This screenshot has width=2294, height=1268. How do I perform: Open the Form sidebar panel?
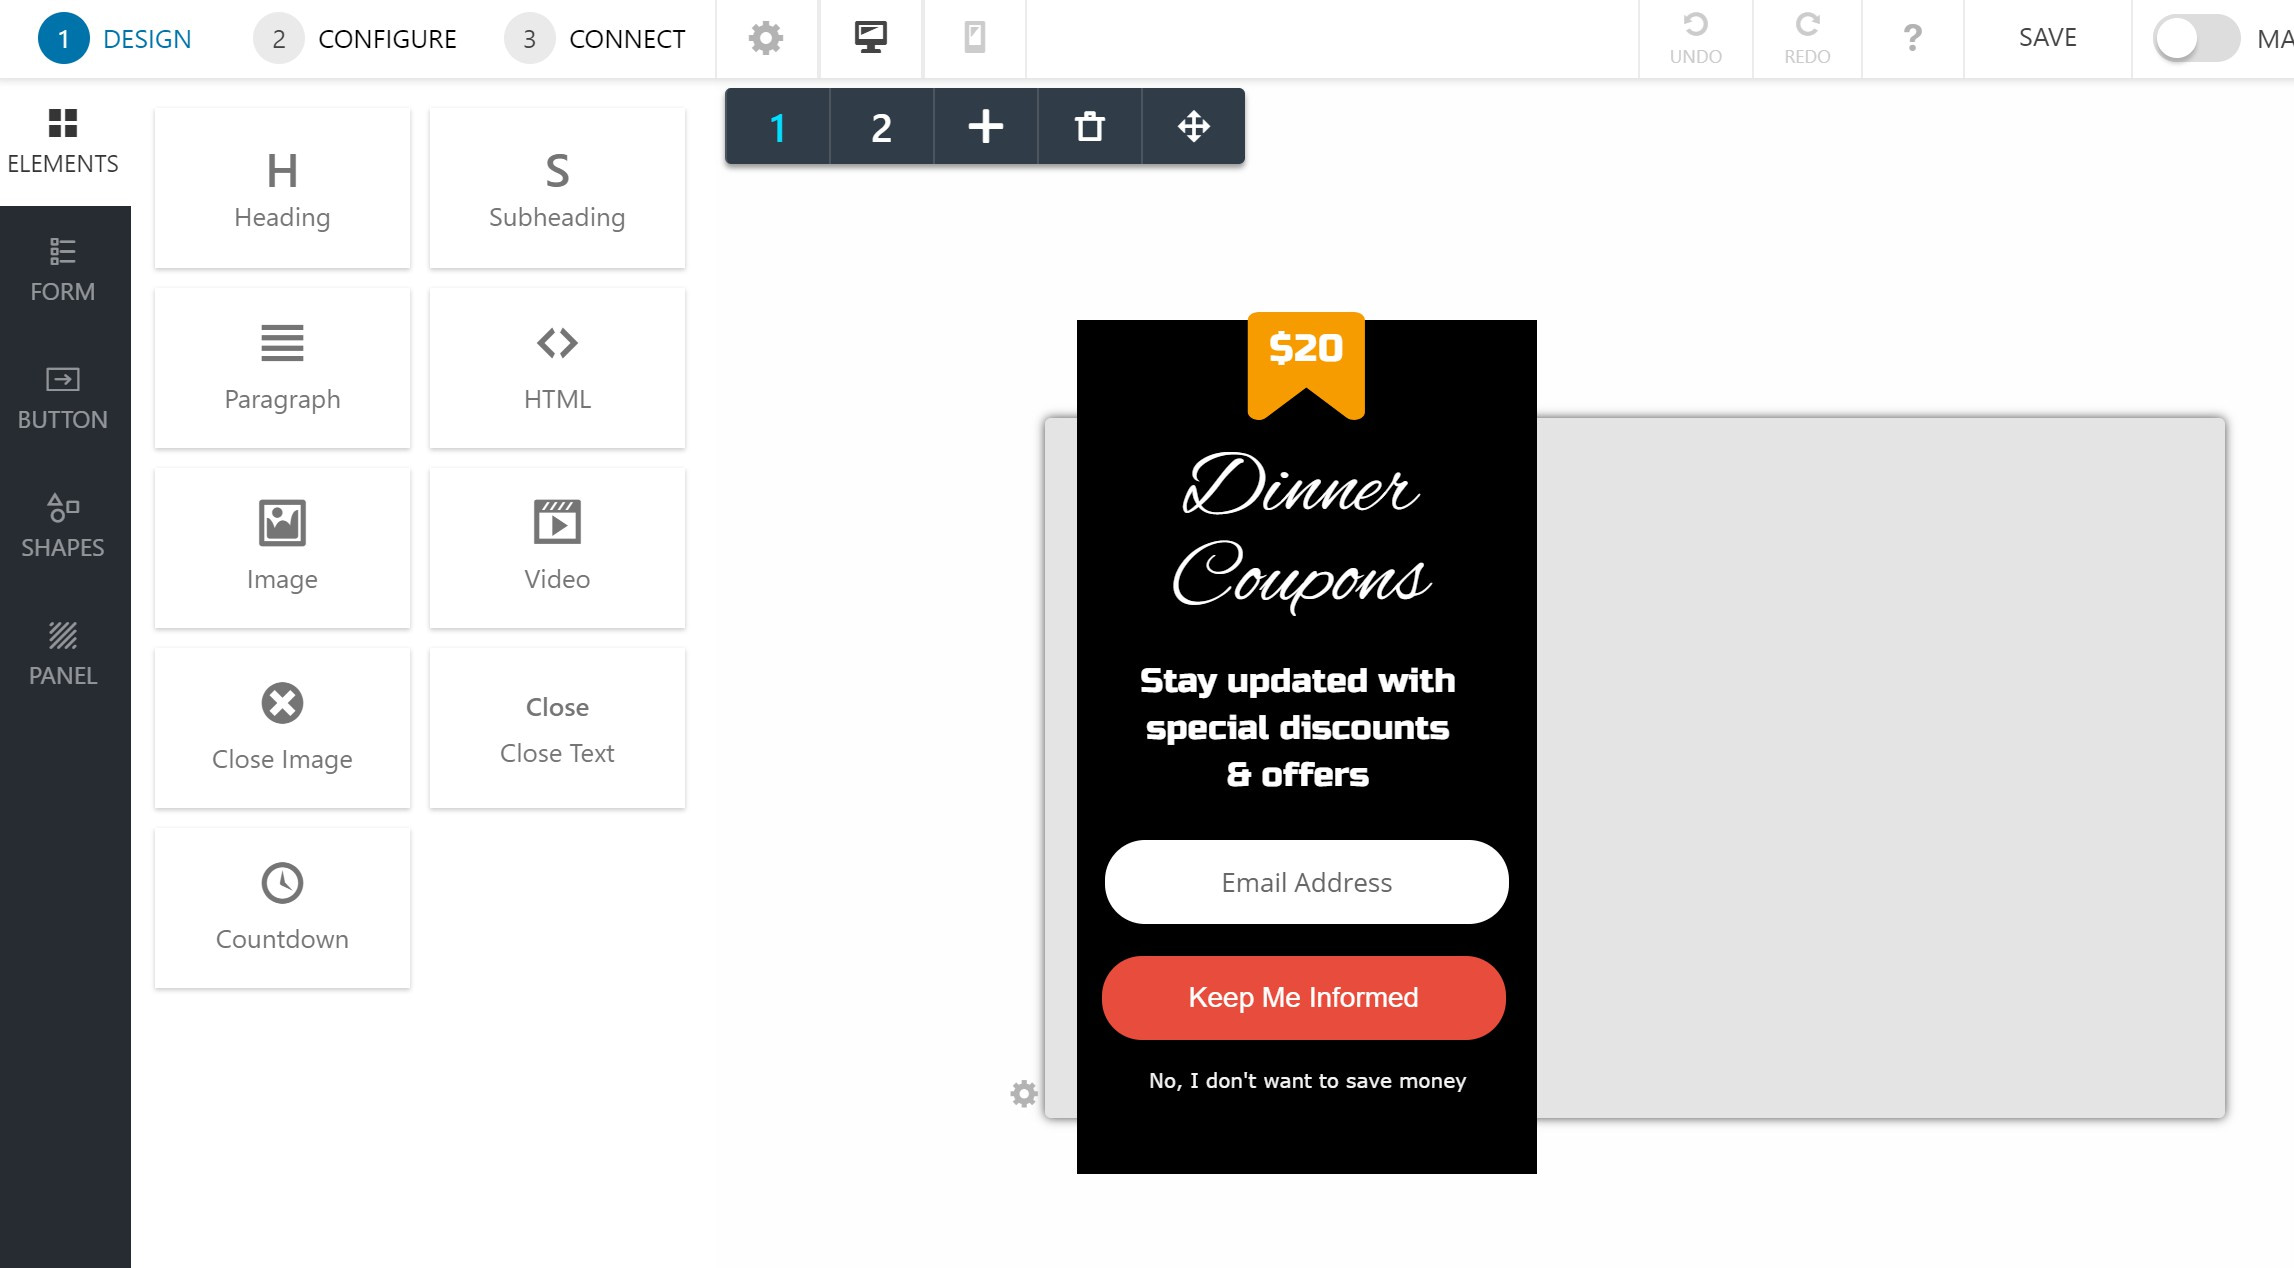coord(63,270)
